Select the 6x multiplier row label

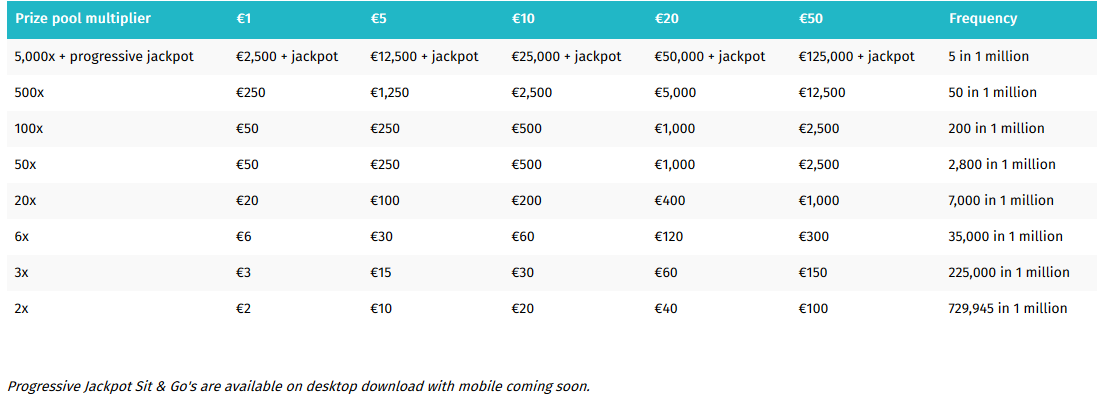[22, 237]
